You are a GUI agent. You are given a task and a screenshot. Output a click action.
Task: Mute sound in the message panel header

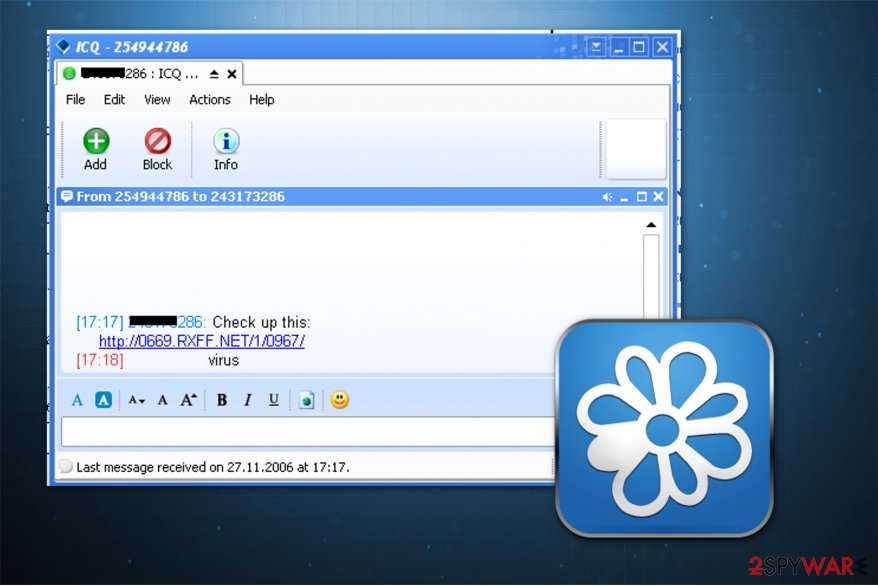point(607,197)
